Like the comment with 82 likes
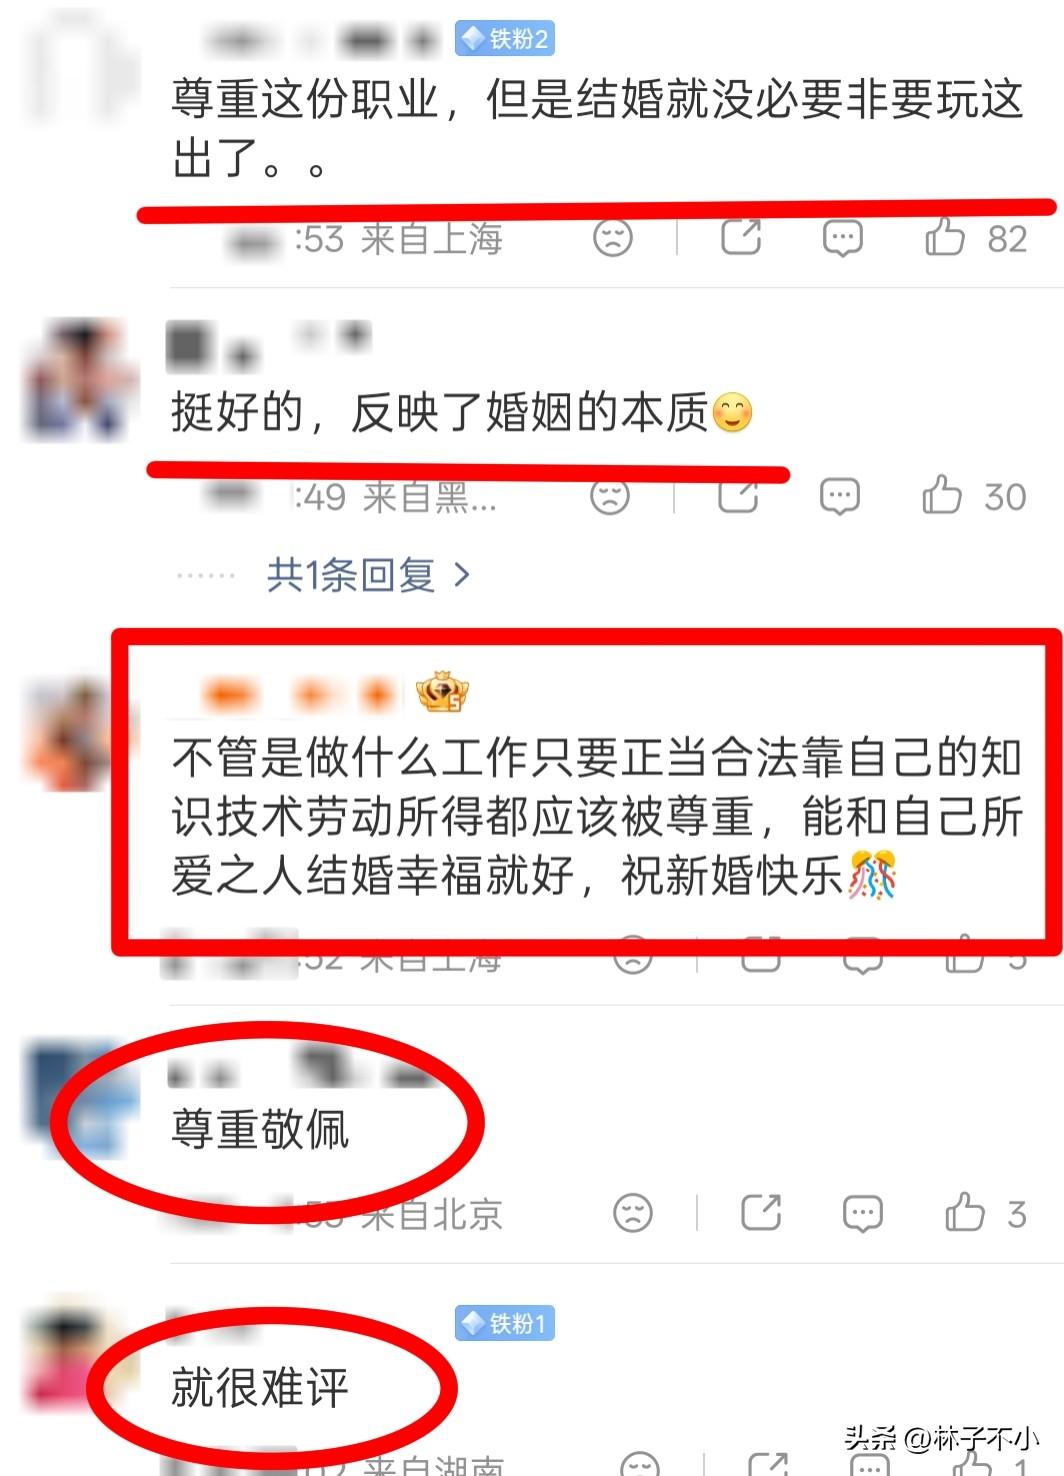 coord(945,238)
